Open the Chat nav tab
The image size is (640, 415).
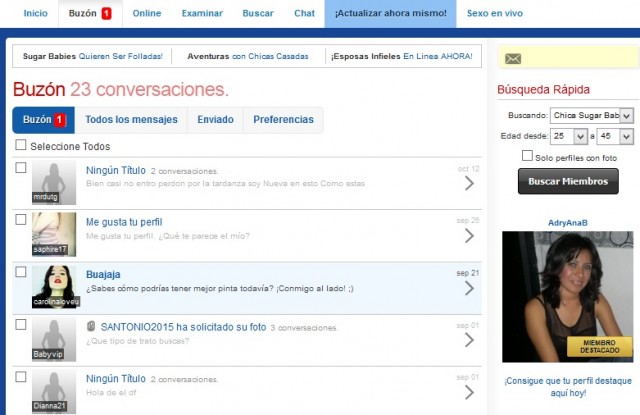[304, 13]
